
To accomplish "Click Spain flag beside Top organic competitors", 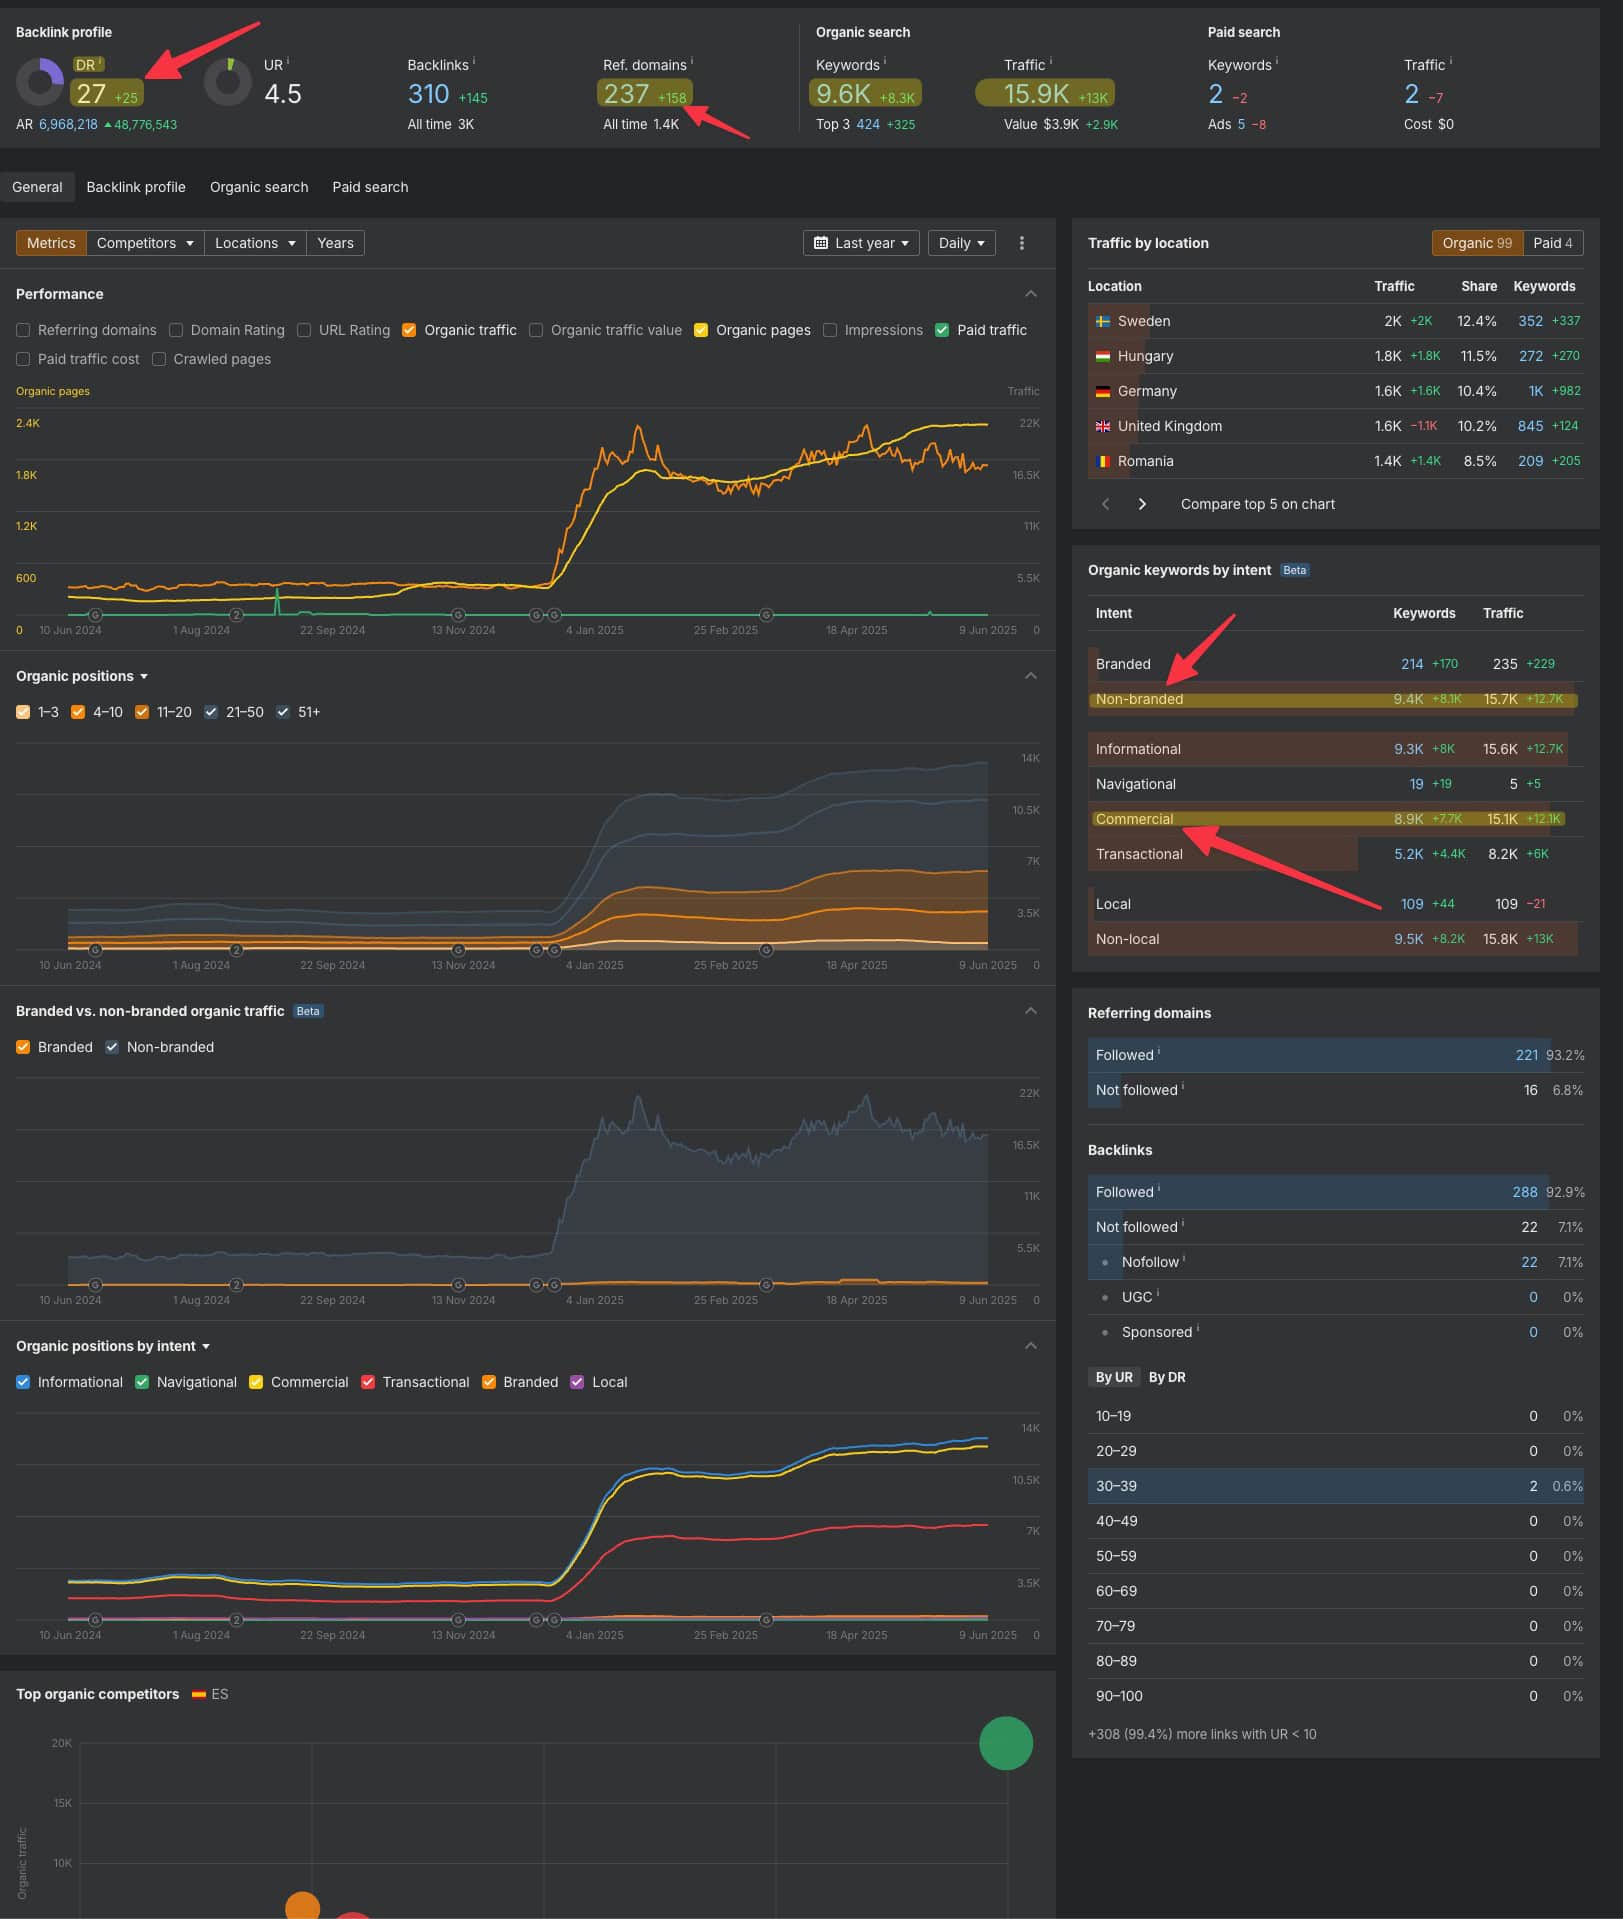I will pos(199,1694).
